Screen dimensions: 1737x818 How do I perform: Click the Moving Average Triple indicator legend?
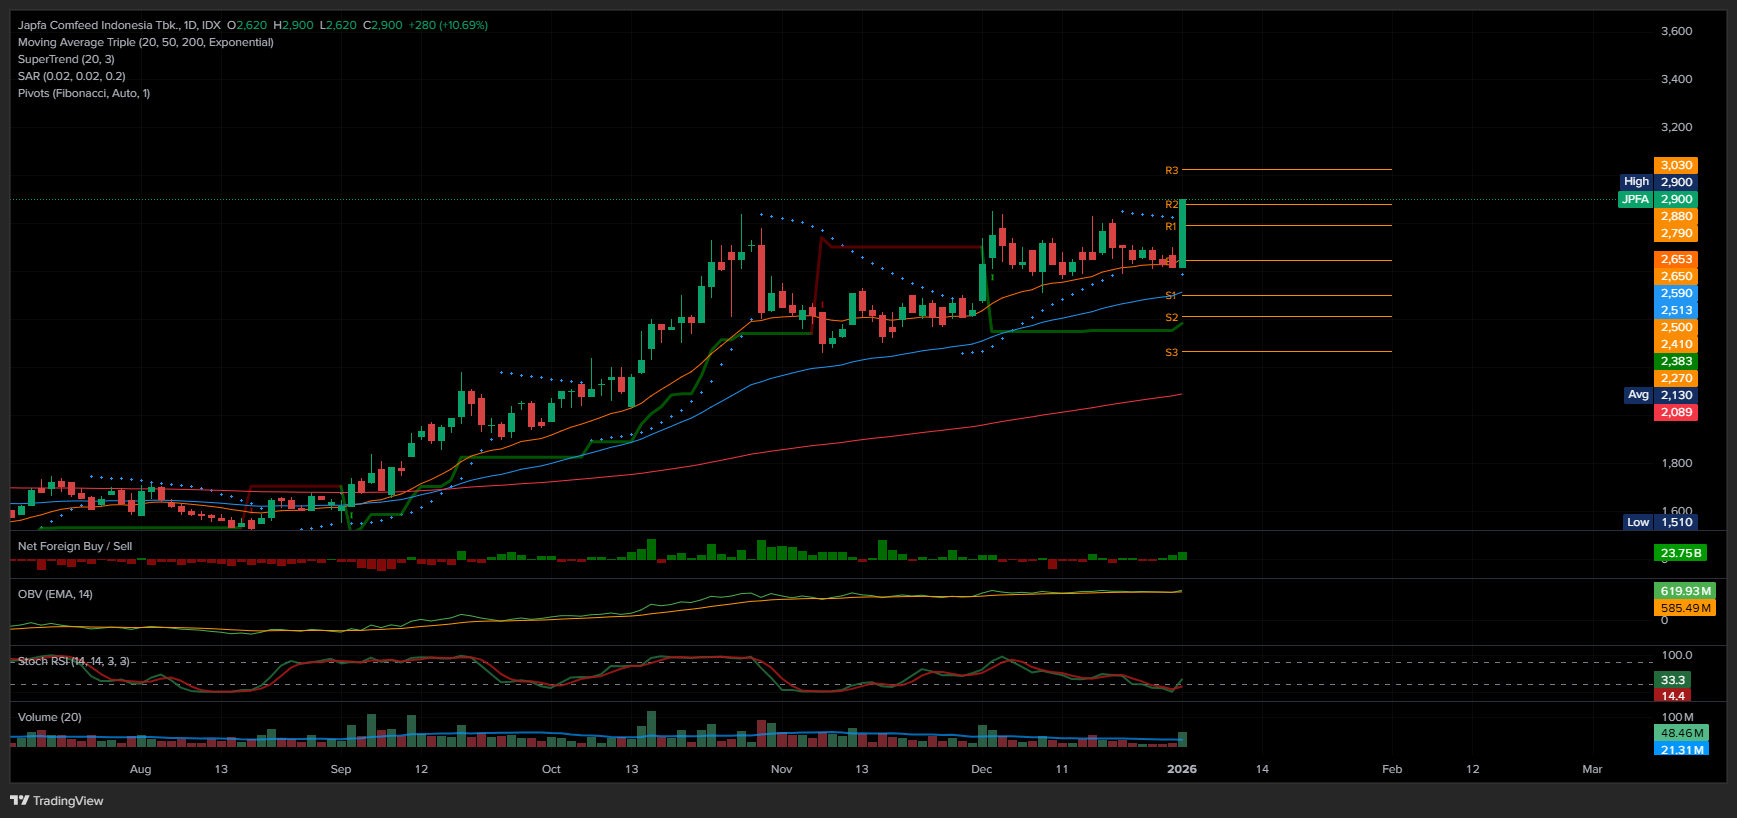point(146,42)
